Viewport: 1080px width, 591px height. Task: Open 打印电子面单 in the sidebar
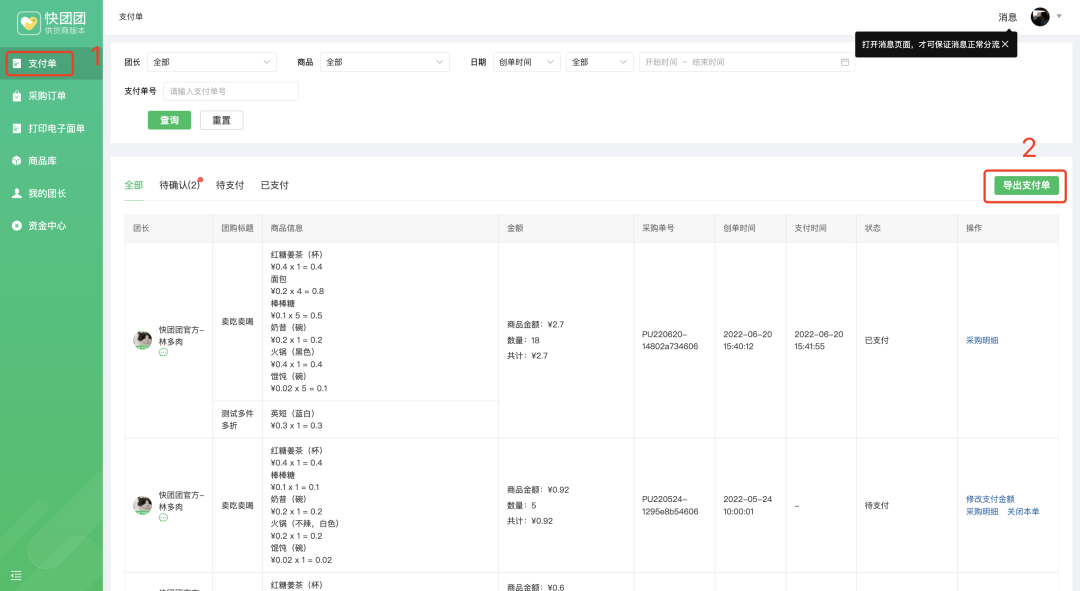(x=17, y=128)
